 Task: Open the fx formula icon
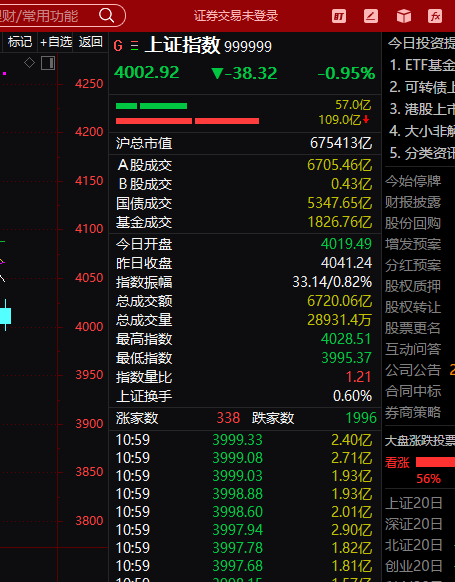pos(435,16)
